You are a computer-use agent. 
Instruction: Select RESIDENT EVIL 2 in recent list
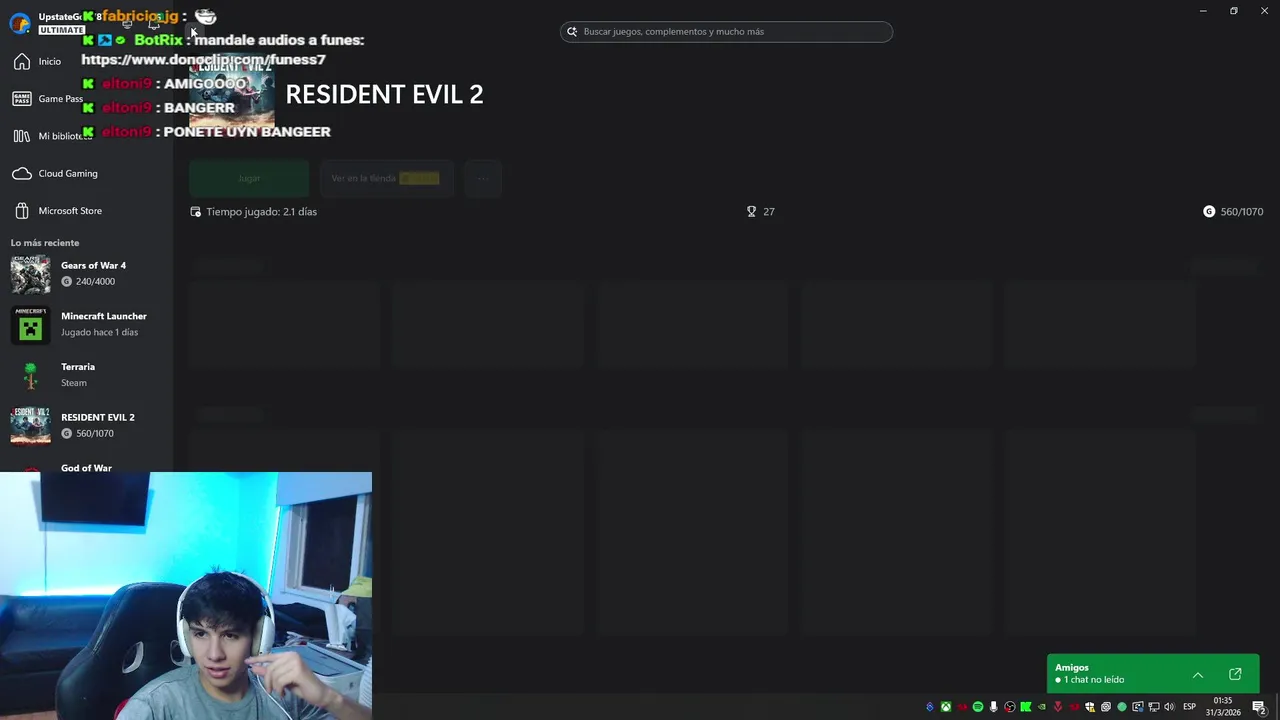86,425
